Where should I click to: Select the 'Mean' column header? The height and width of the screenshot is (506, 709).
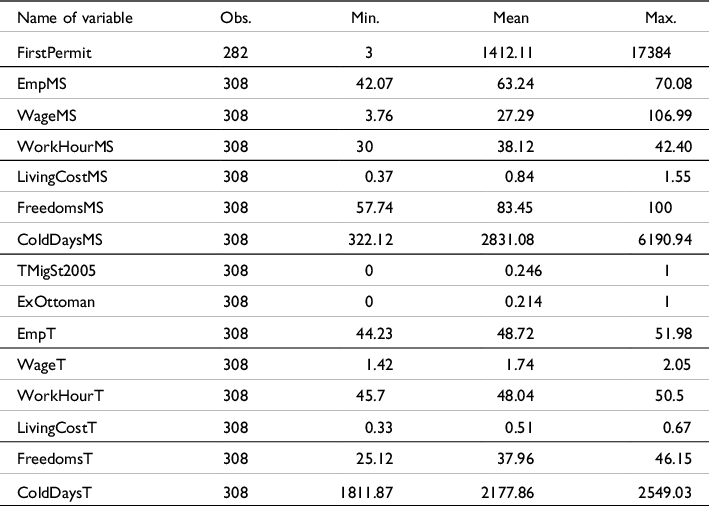(513, 19)
